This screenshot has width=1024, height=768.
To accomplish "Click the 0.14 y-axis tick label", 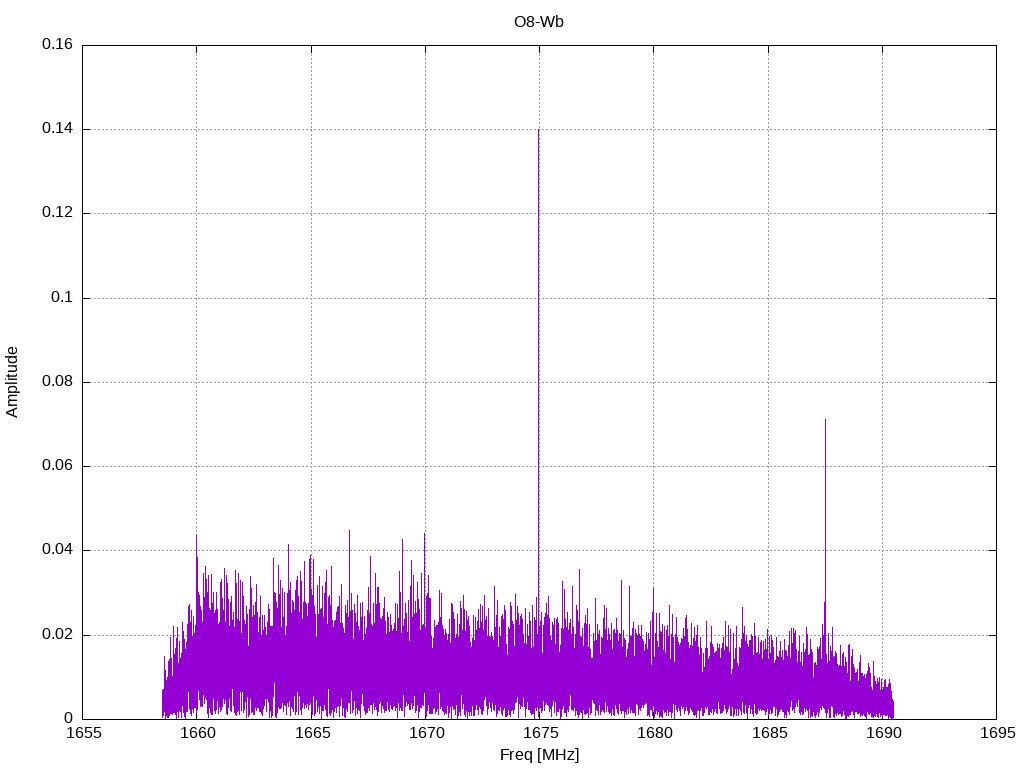I will pyautogui.click(x=56, y=129).
